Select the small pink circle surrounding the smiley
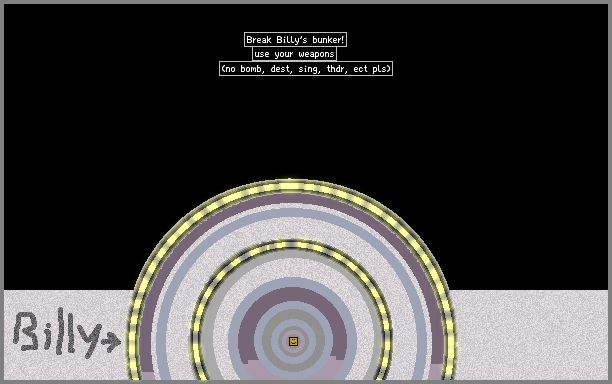The height and width of the screenshot is (384, 612). point(293,341)
